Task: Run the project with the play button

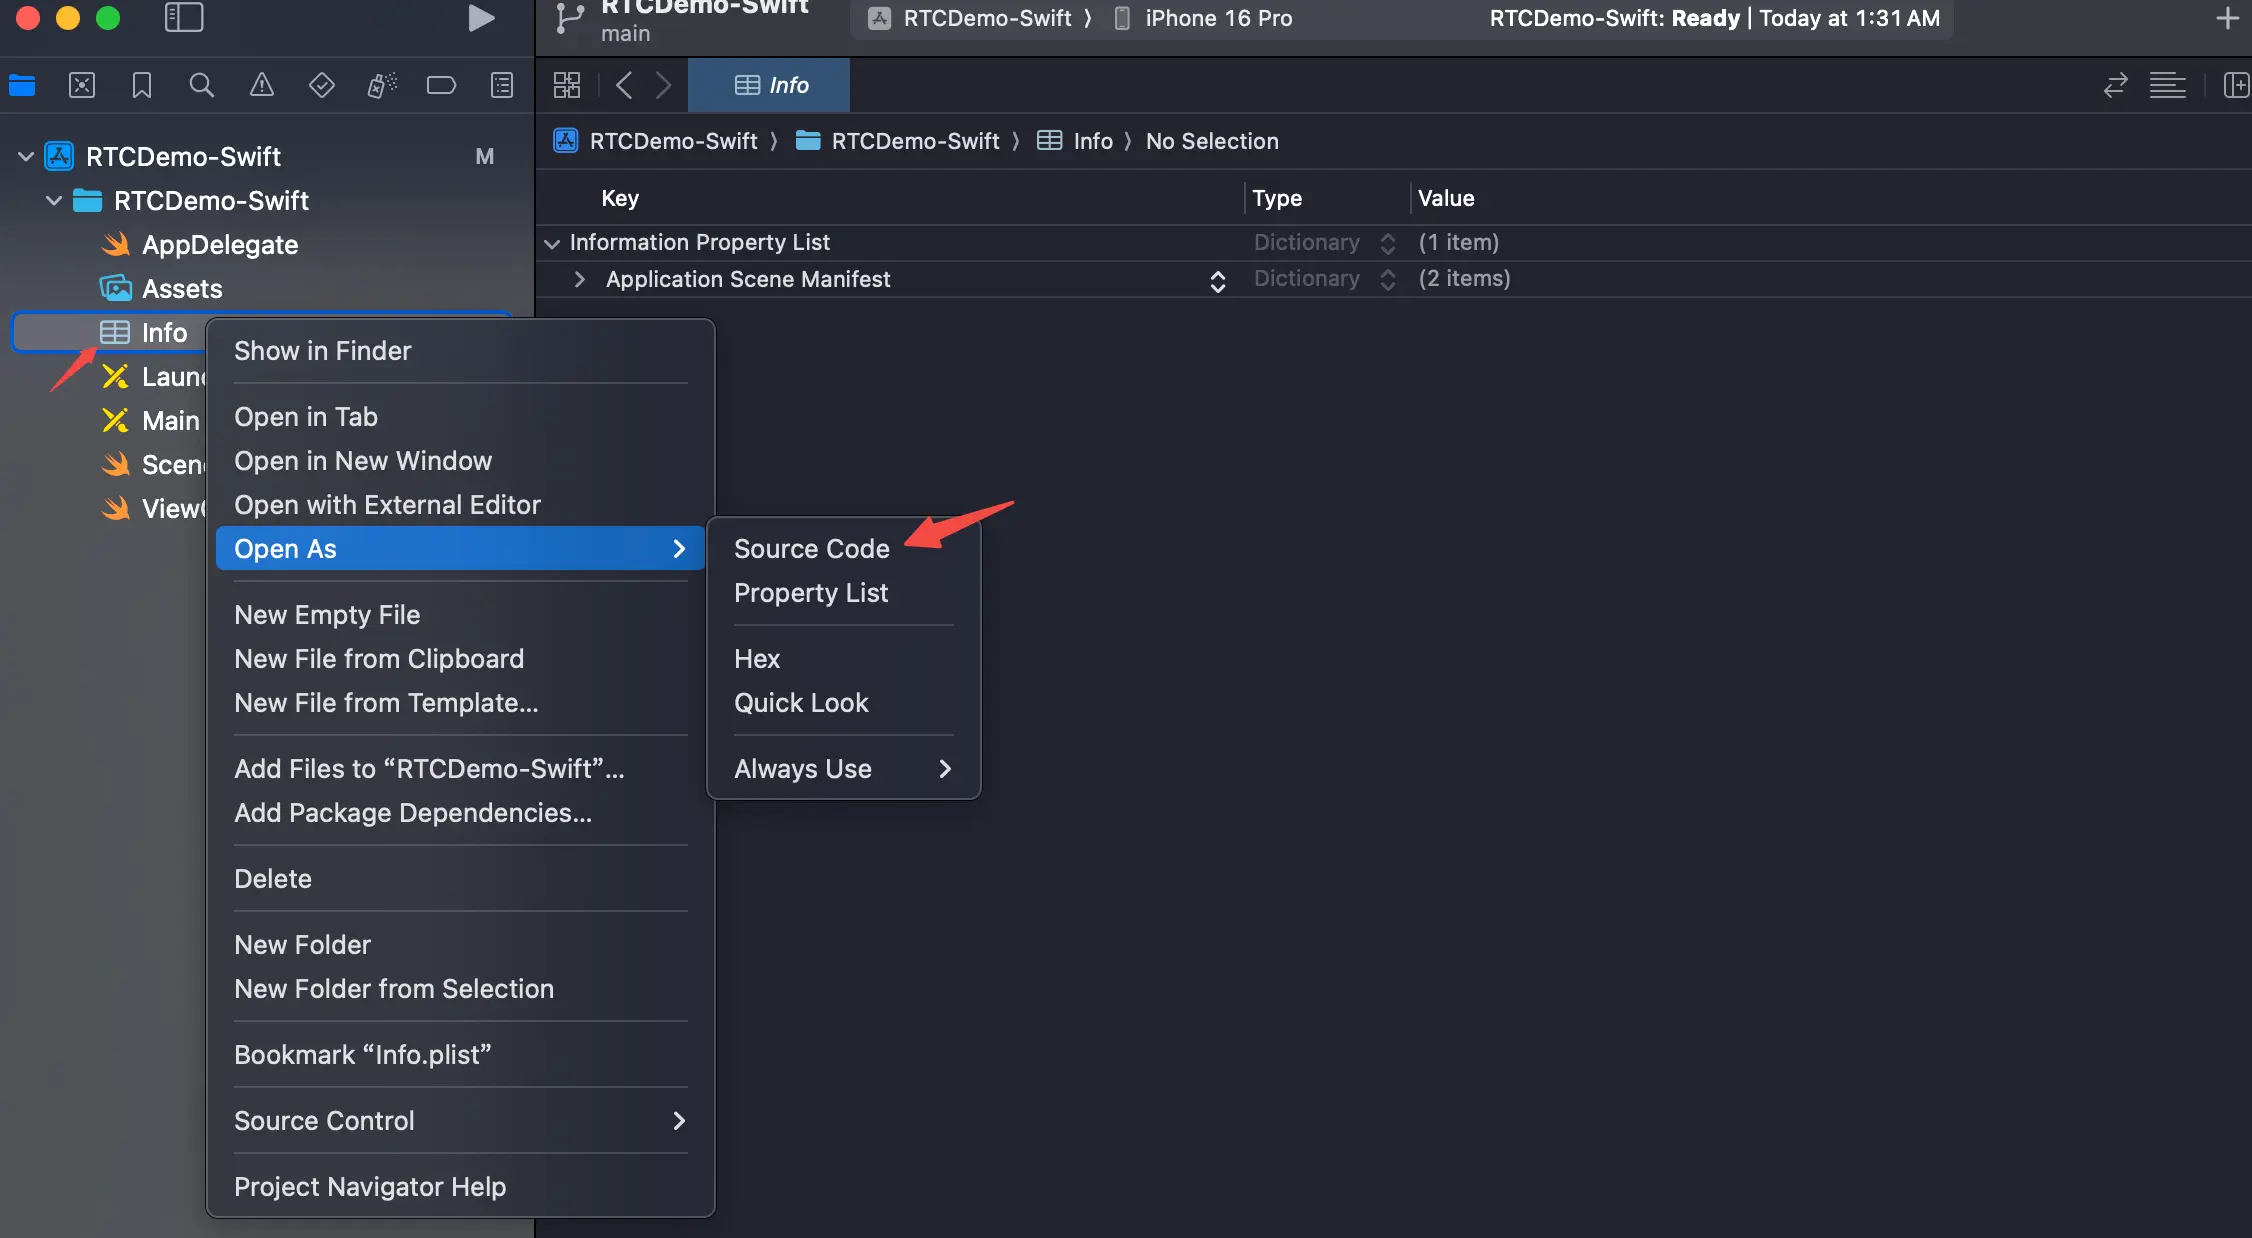Action: (x=481, y=17)
